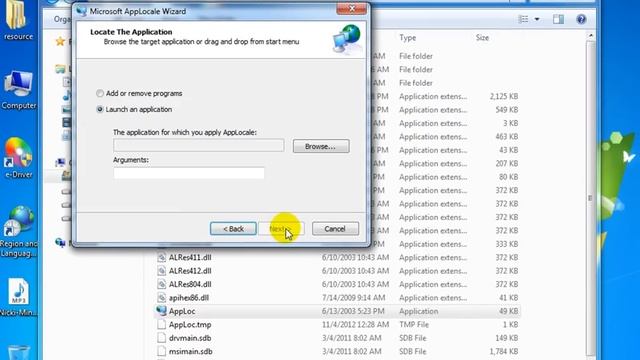This screenshot has width=640, height=360.
Task: Click drvmain.sdb file icon
Action: (x=162, y=338)
